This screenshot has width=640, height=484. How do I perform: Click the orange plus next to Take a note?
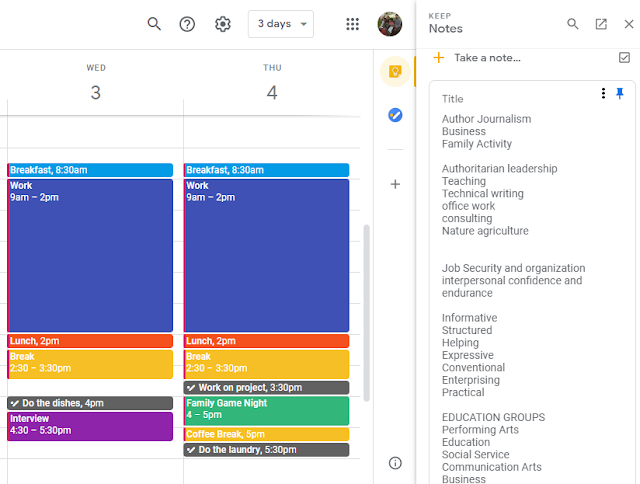439,58
